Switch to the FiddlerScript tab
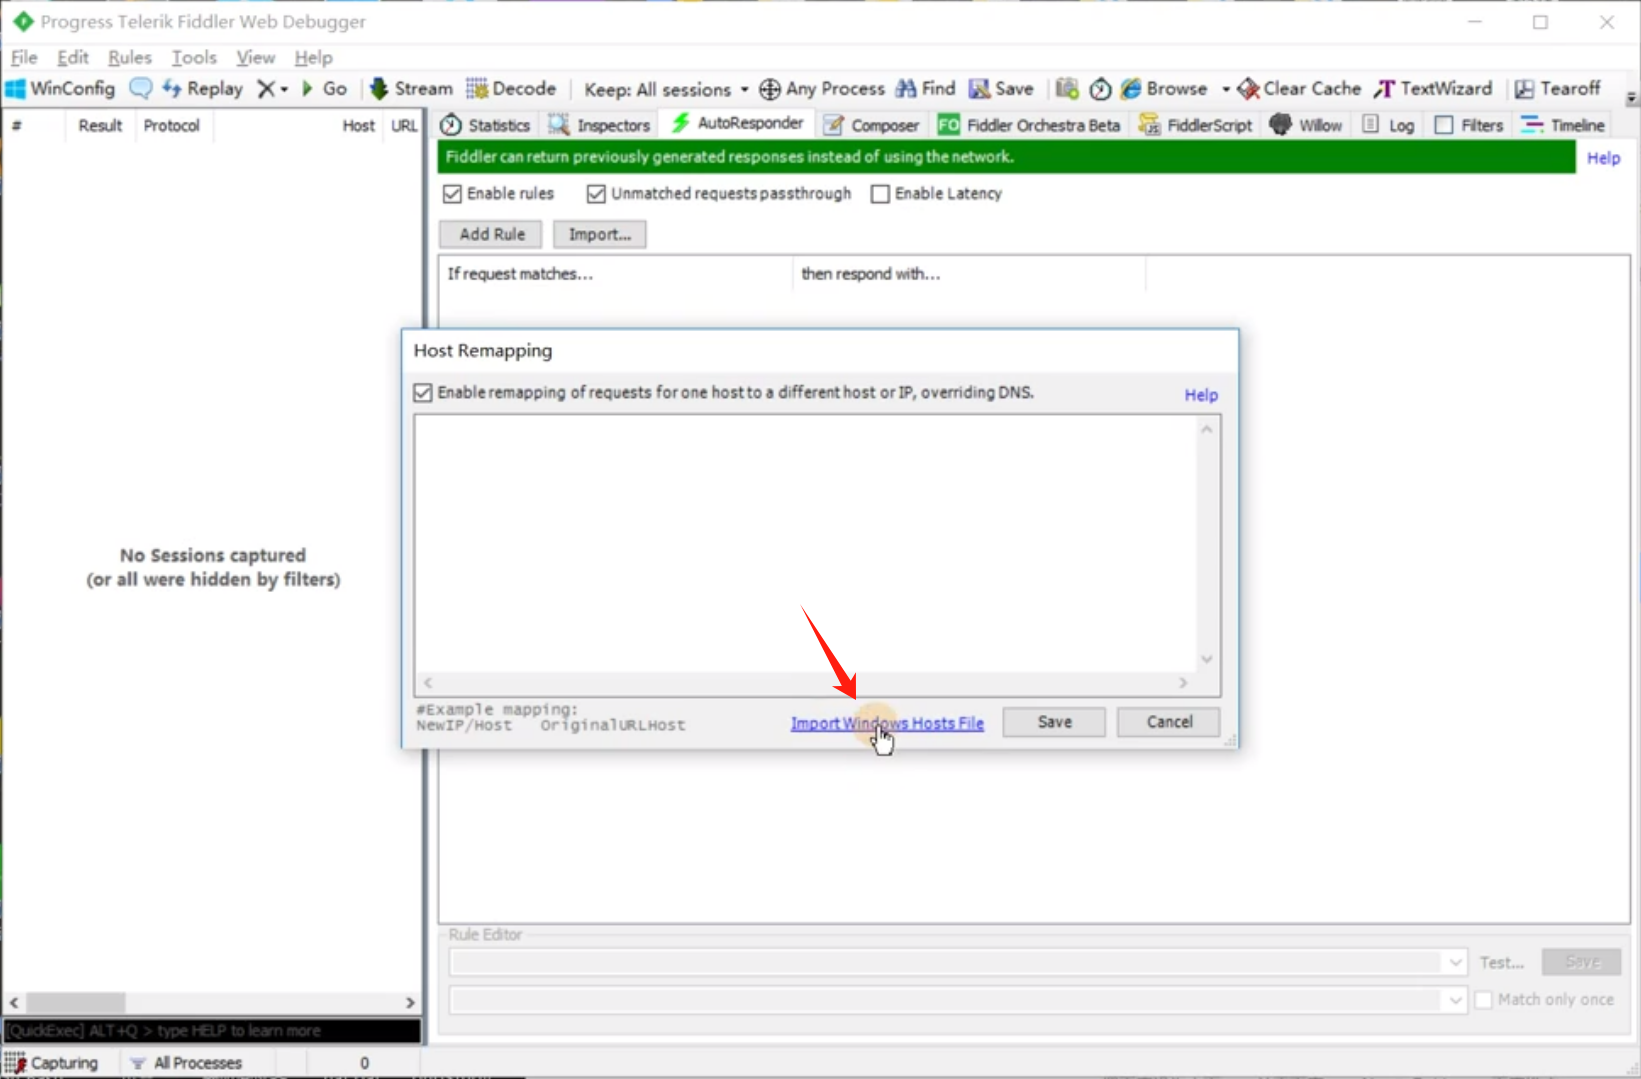The width and height of the screenshot is (1641, 1079). click(x=1196, y=125)
